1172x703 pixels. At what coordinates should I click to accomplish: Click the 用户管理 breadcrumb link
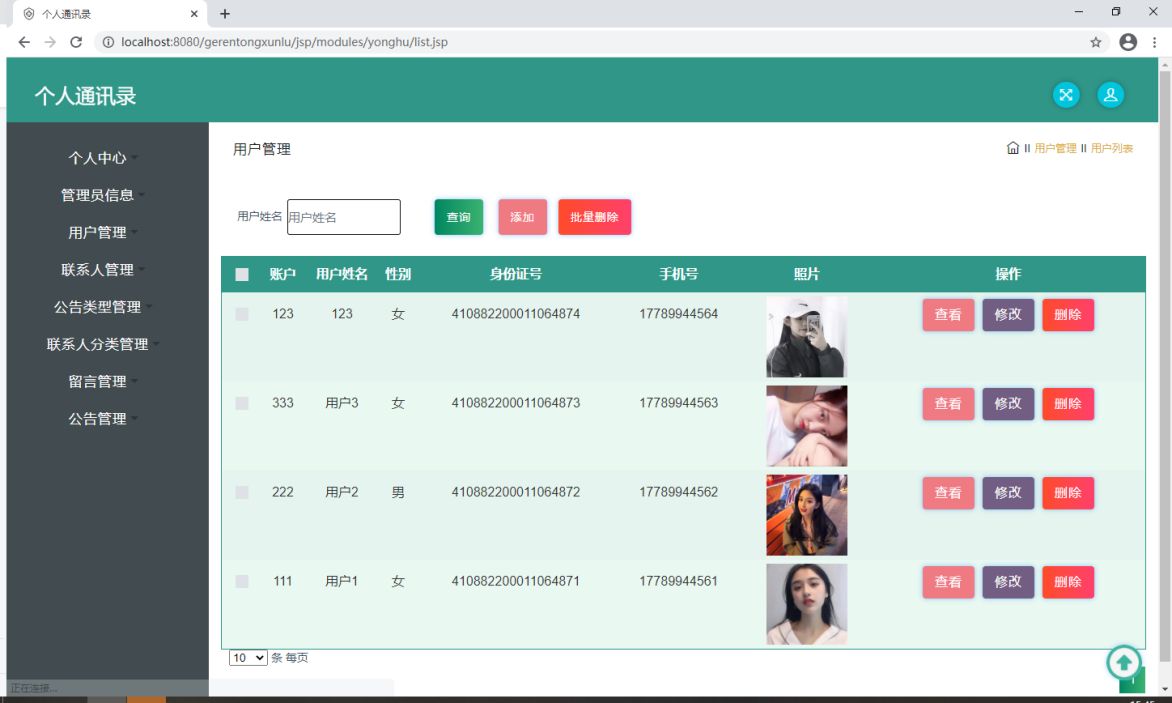(1055, 148)
